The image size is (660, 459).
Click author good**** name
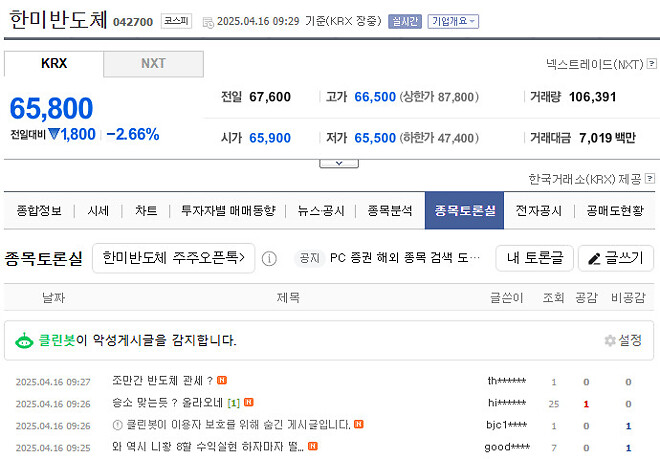pos(507,446)
